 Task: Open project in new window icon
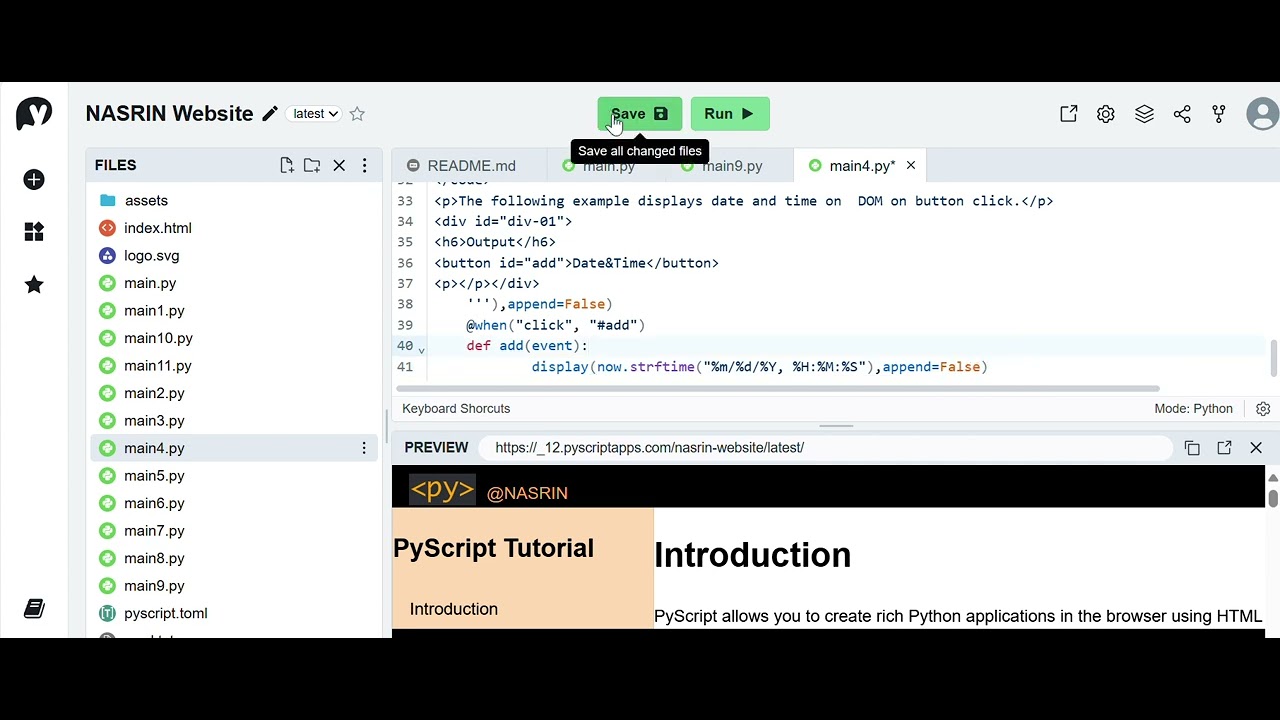(1069, 114)
